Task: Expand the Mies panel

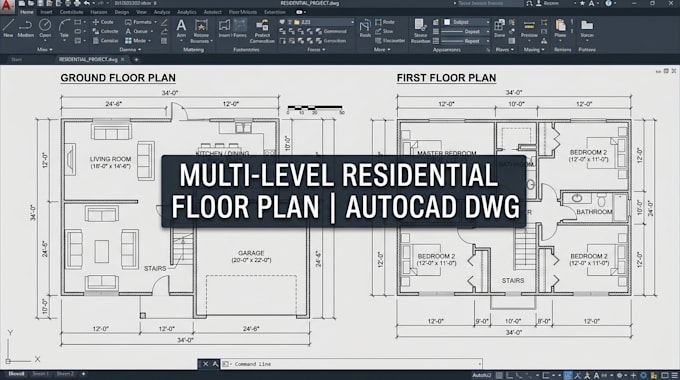Action: [45, 50]
